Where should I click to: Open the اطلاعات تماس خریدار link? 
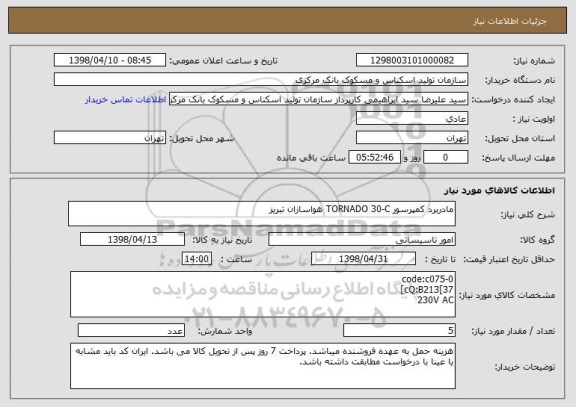[x=125, y=100]
